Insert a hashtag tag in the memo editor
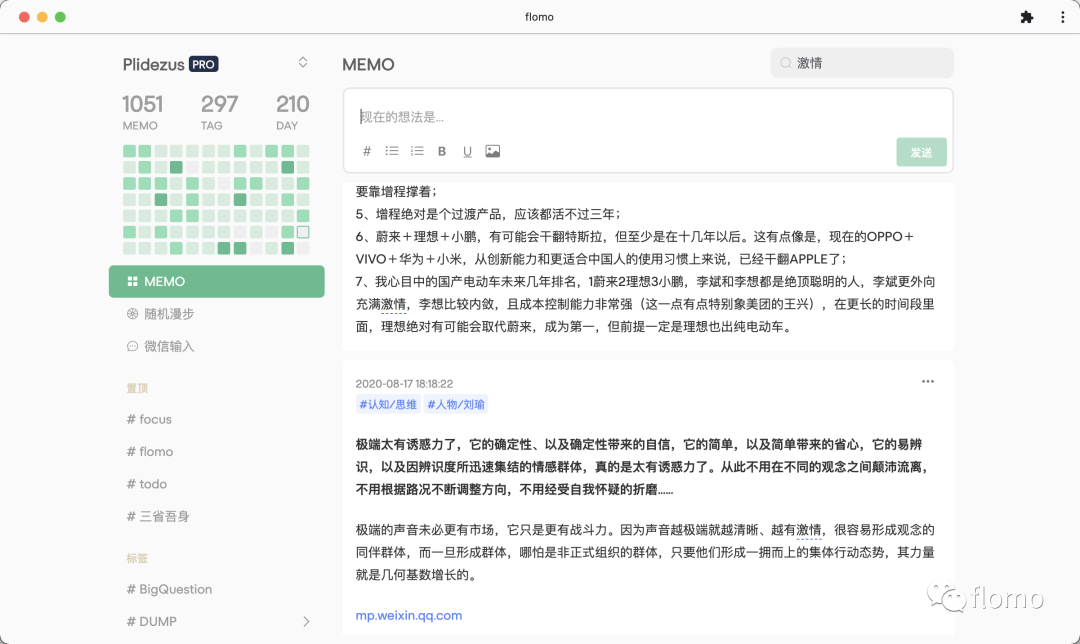This screenshot has width=1080, height=644. 367,152
